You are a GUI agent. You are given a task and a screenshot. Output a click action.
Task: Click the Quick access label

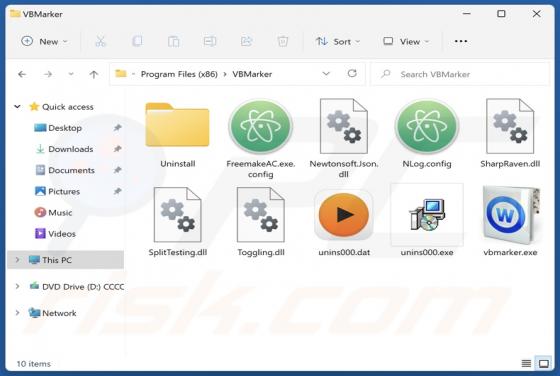[68, 107]
